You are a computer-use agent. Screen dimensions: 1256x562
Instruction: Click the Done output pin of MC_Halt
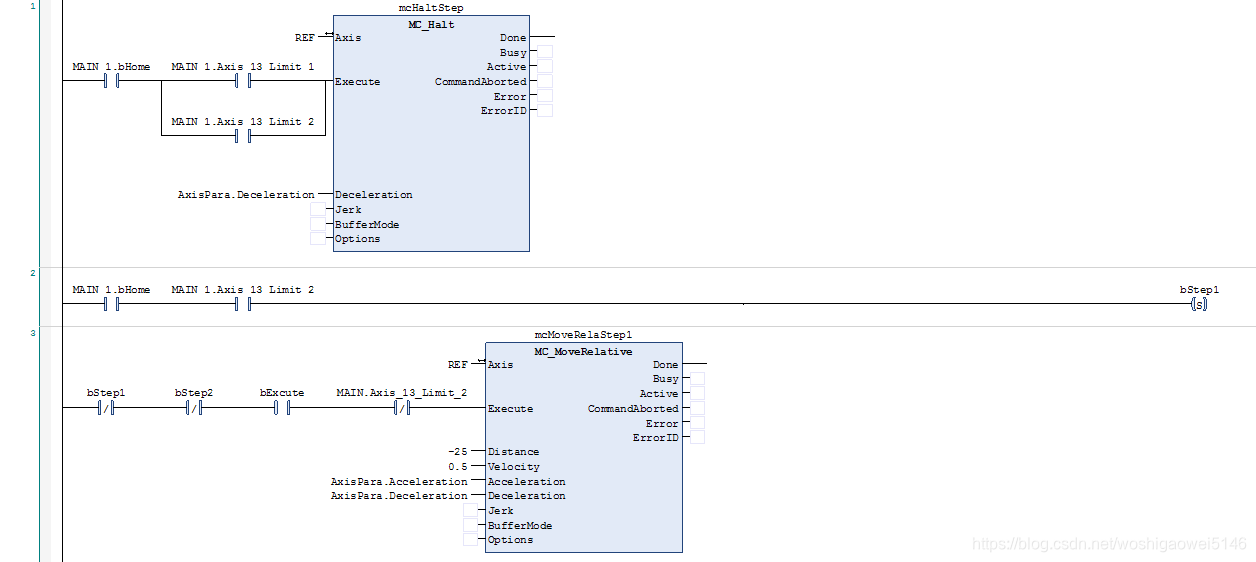pos(513,38)
